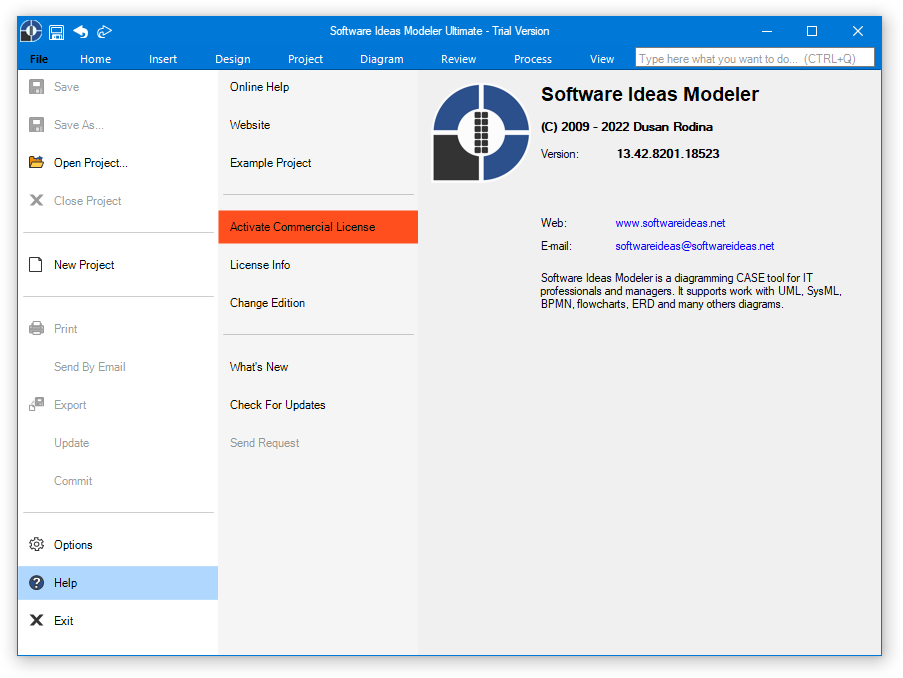
Task: Click the version number 13.42.8201.18523
Action: coord(667,154)
